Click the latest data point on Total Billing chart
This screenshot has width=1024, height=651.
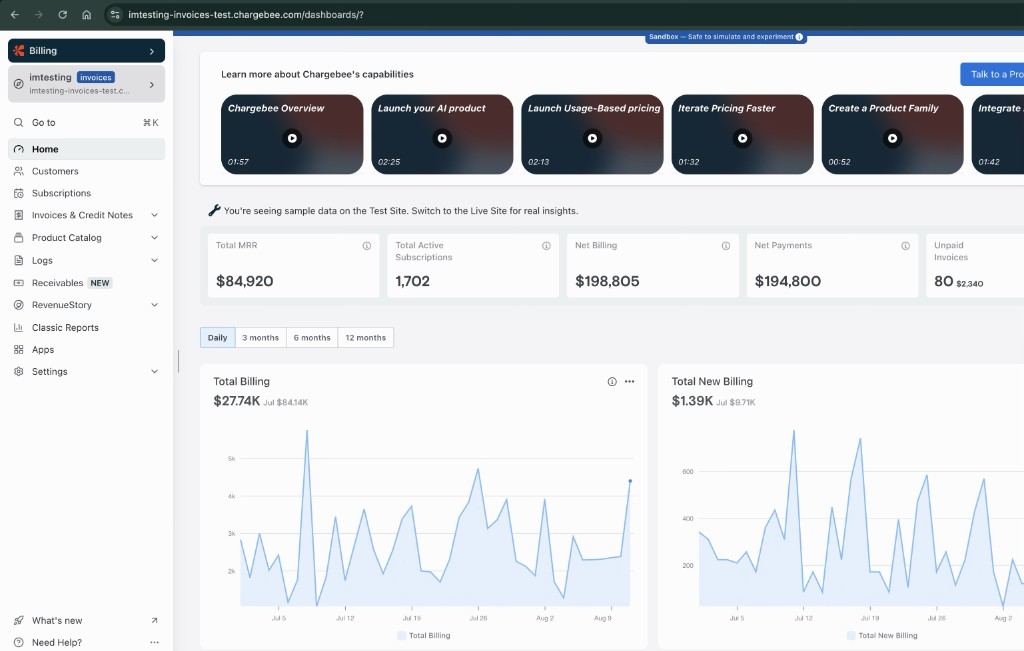pos(630,481)
